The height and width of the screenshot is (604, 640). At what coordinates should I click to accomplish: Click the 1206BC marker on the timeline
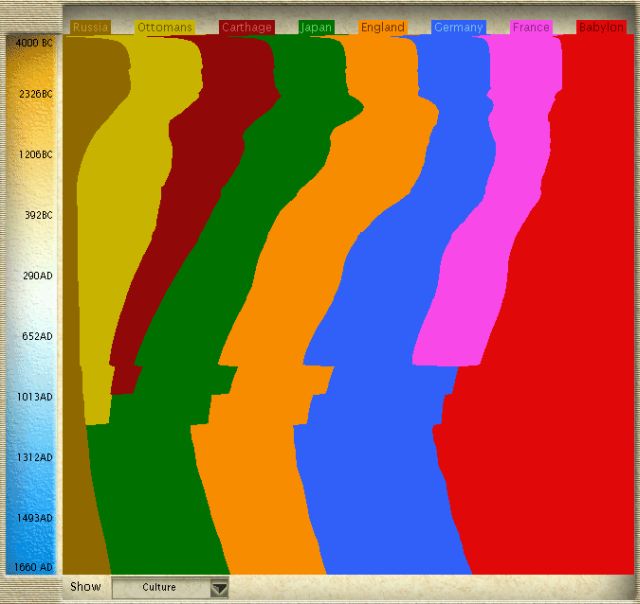34,155
